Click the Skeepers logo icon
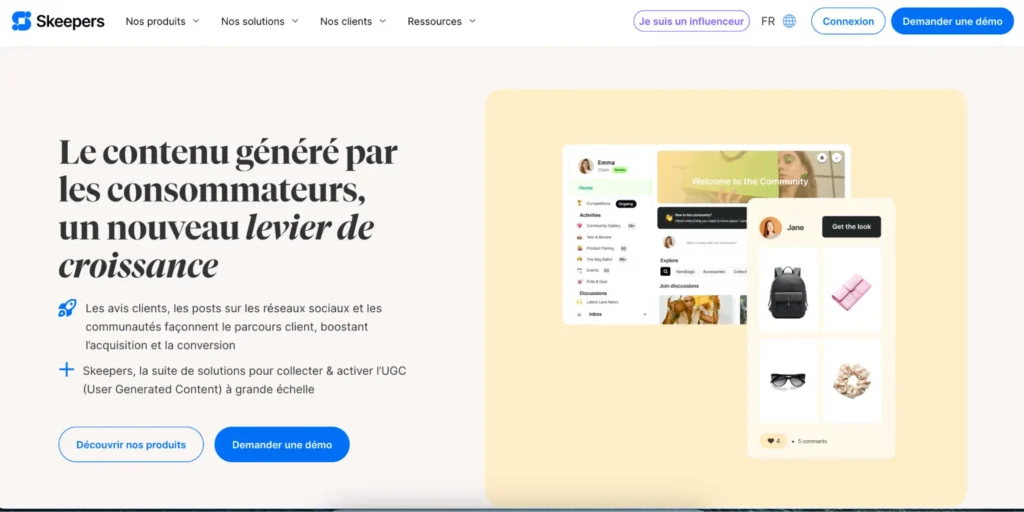Image resolution: width=1024 pixels, height=512 pixels. [x=22, y=21]
